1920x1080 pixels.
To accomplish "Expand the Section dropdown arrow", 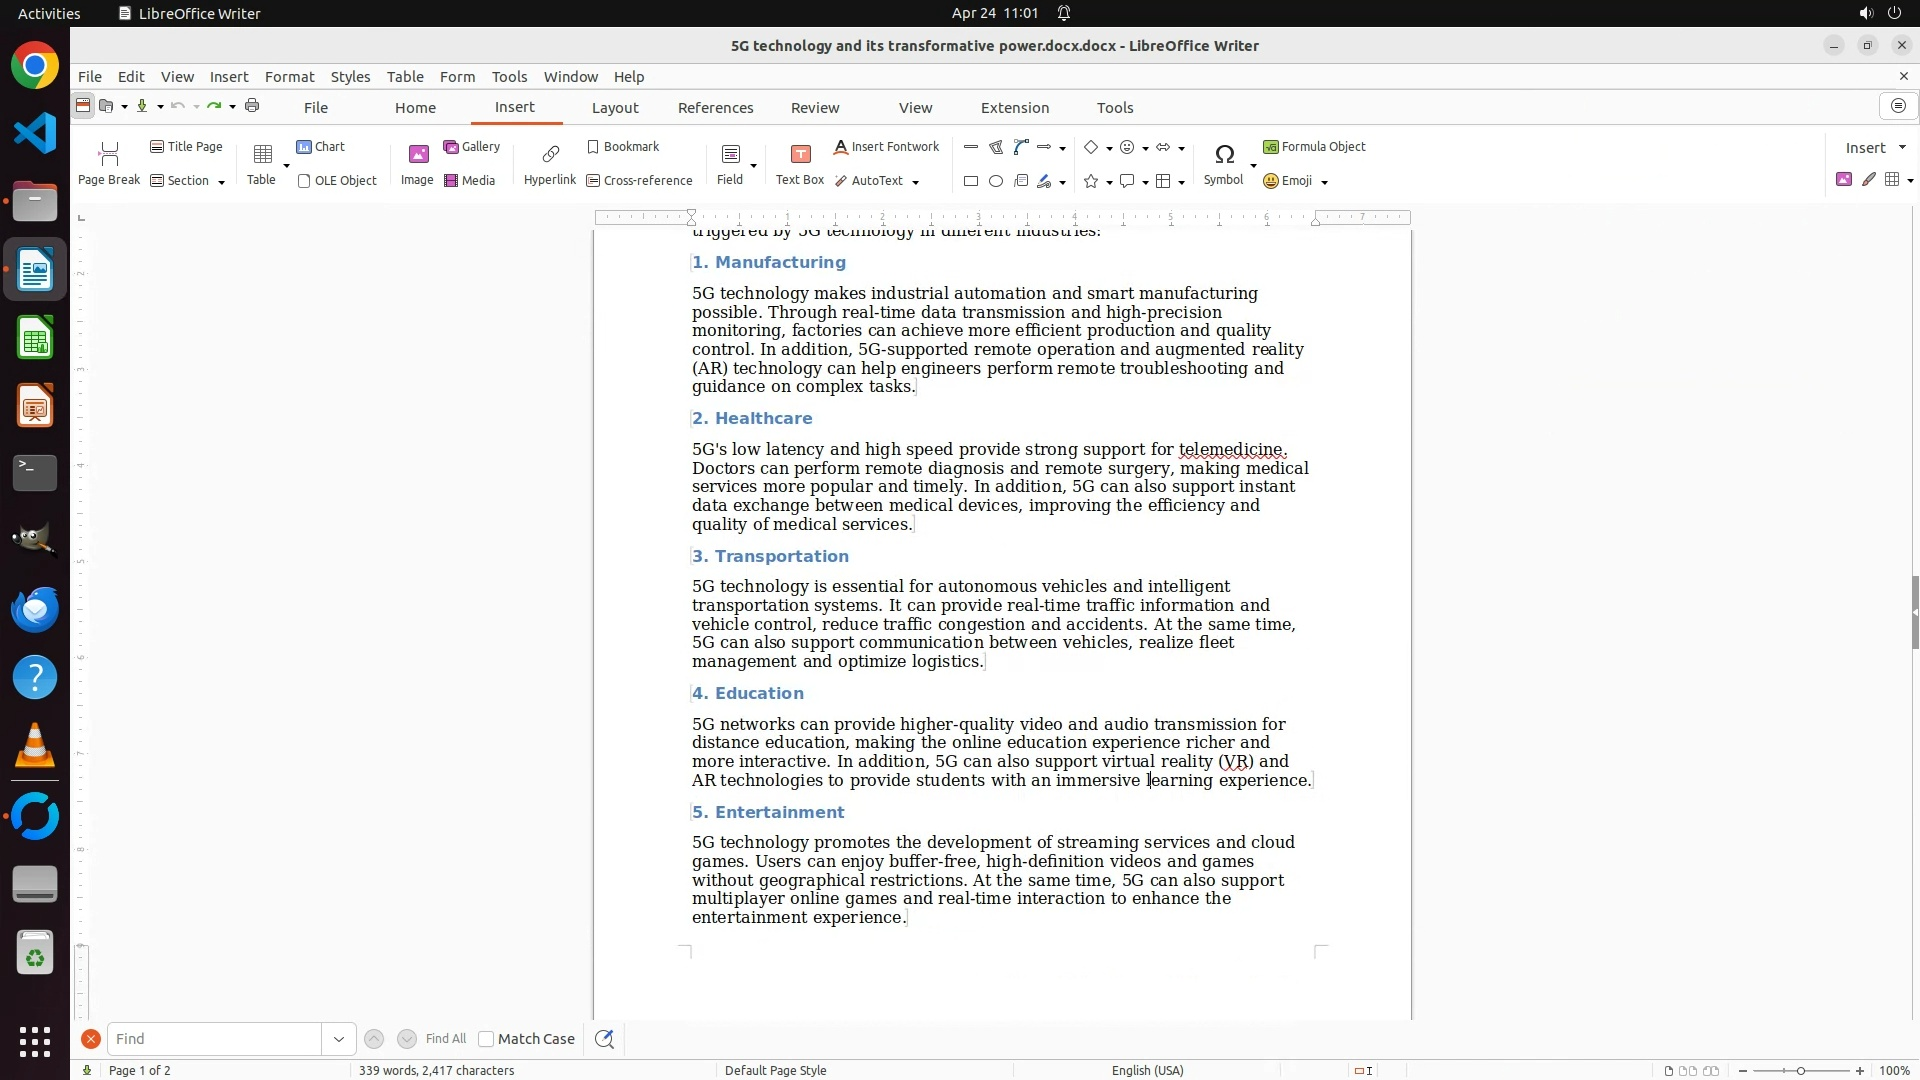I will [221, 182].
